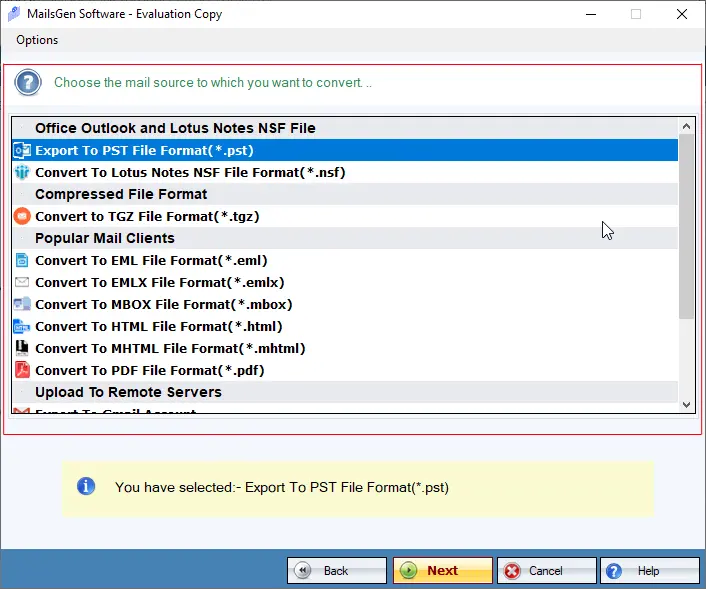
Task: Click the Lotus Notes NSF icon
Action: coord(22,172)
